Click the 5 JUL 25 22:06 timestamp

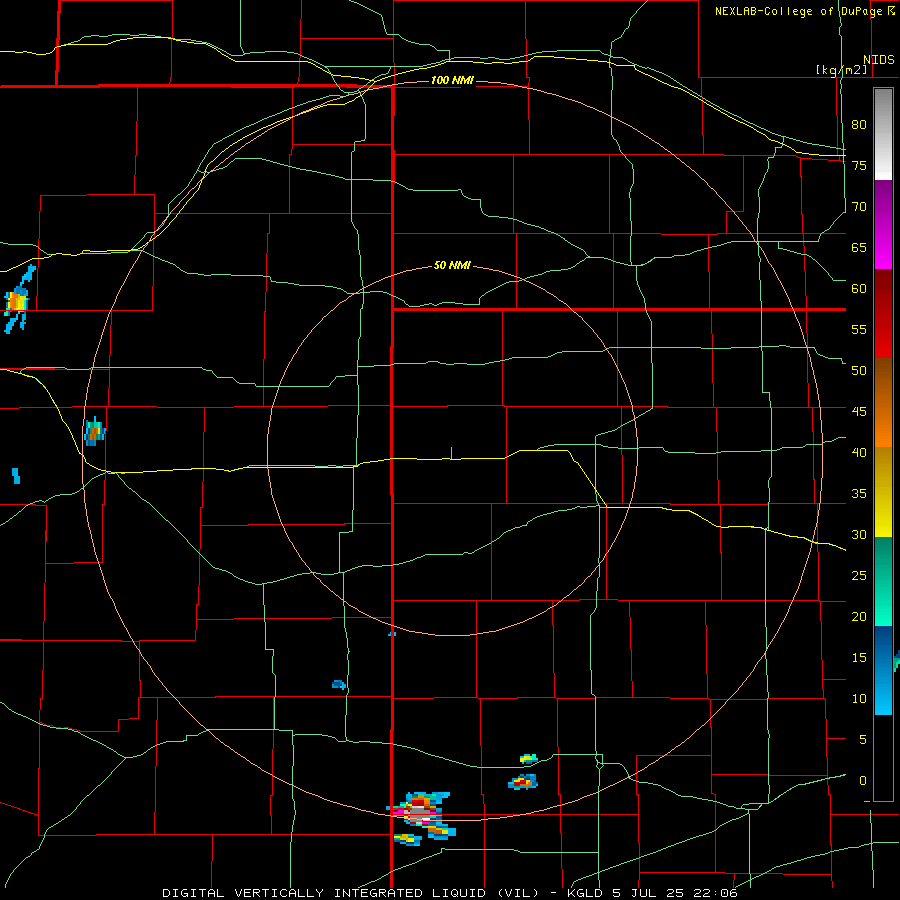pyautogui.click(x=675, y=893)
